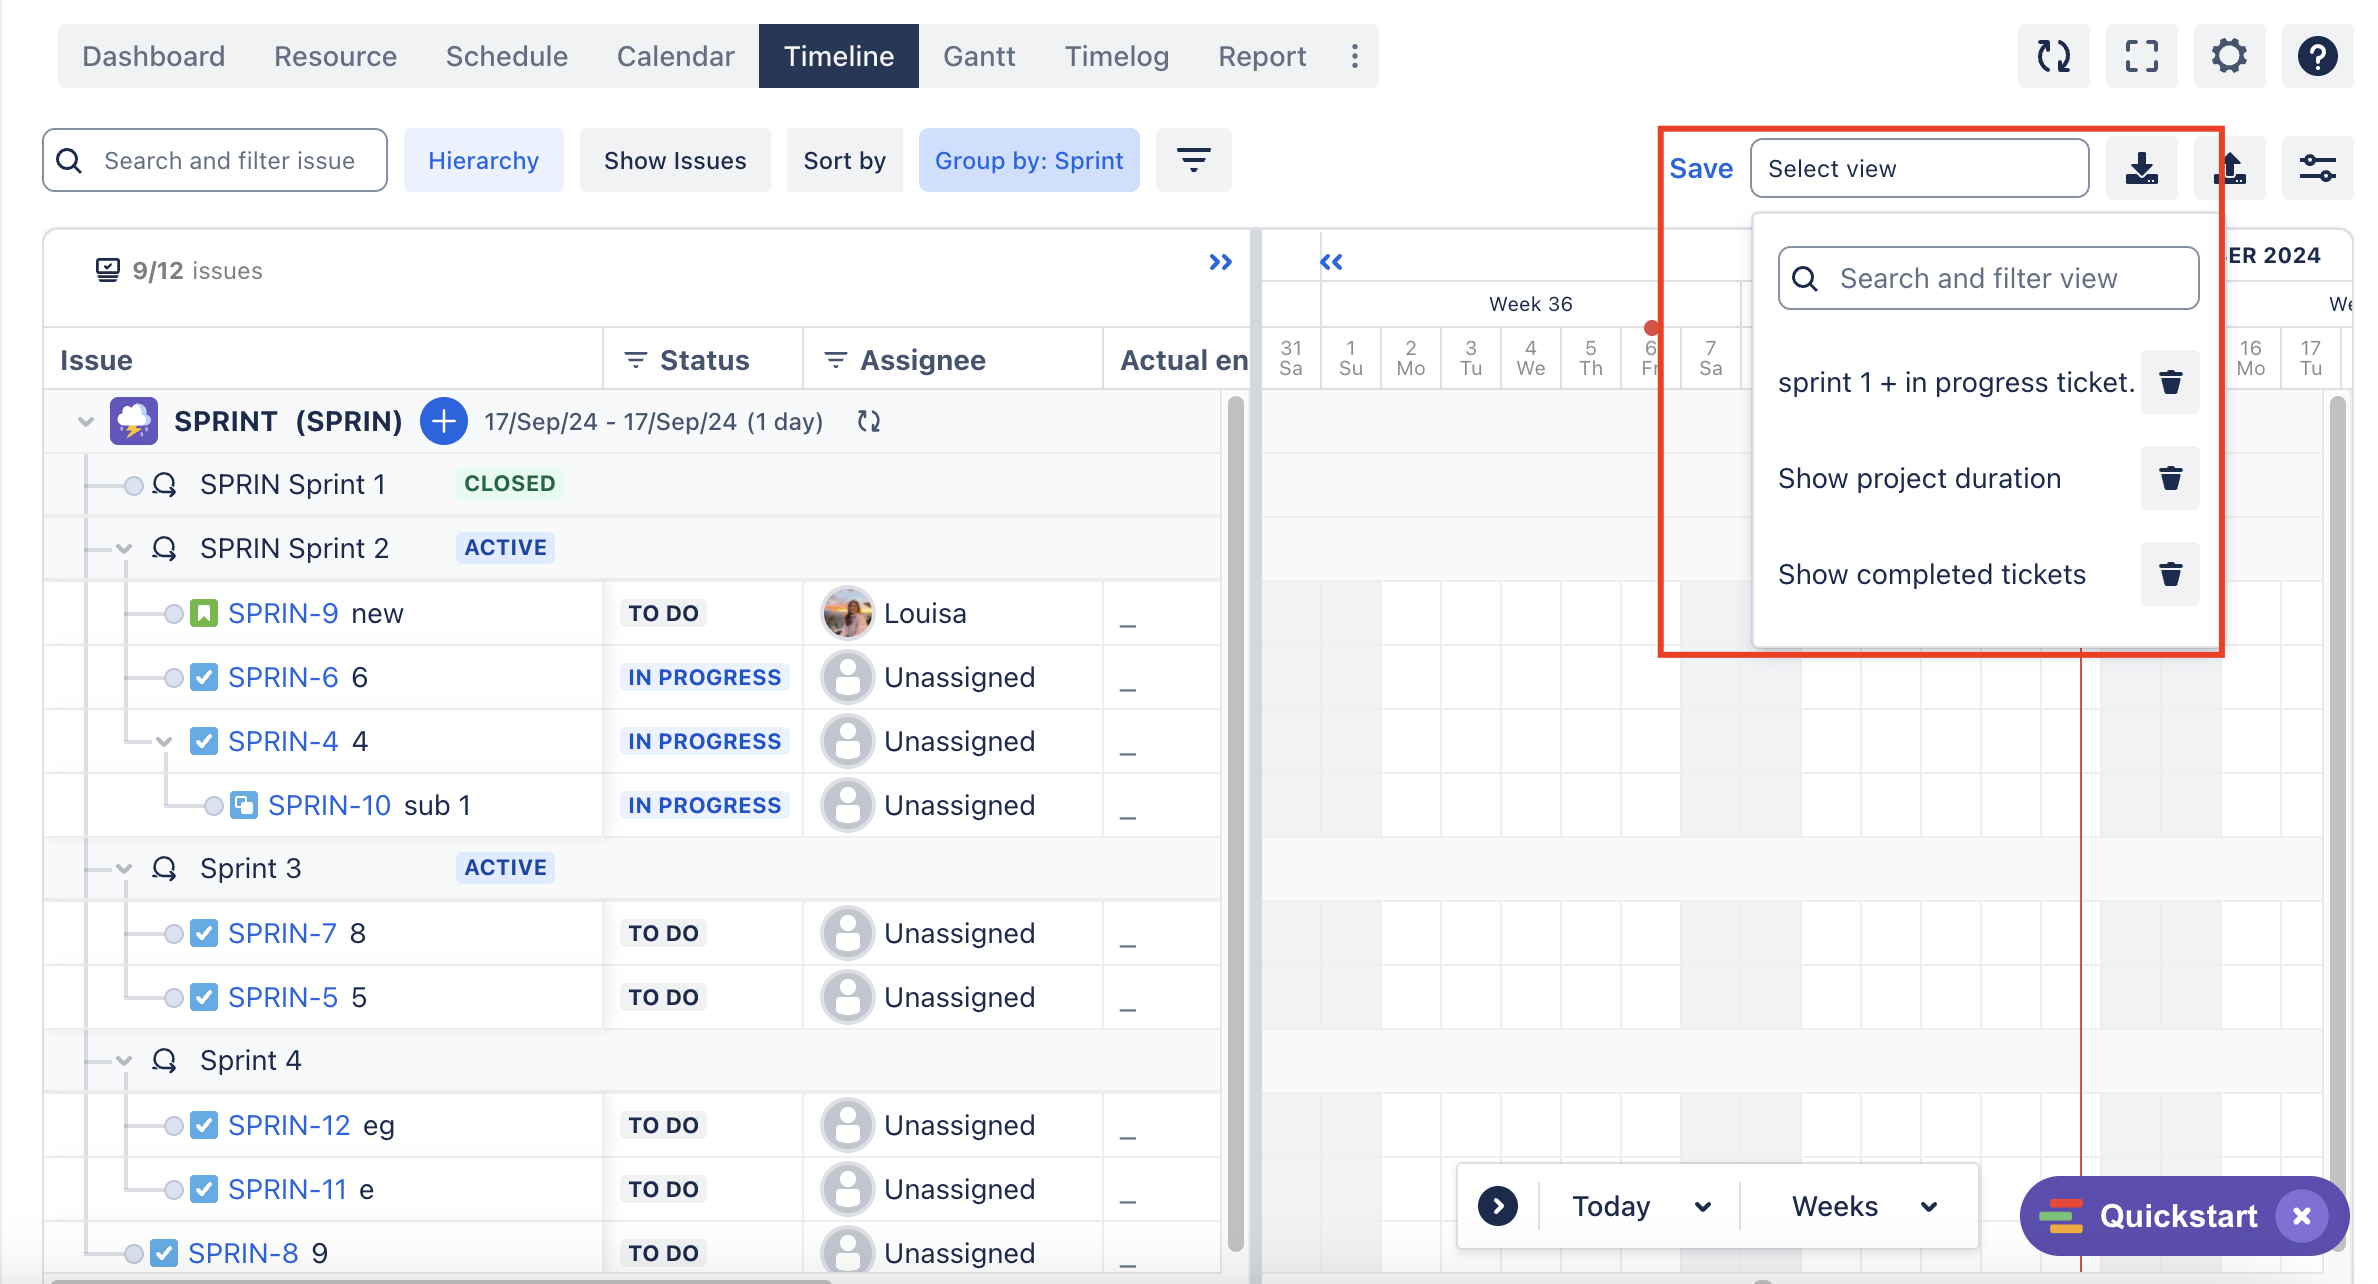Click the sync refresh icon in top bar
The width and height of the screenshot is (2378, 1284).
click(2053, 56)
